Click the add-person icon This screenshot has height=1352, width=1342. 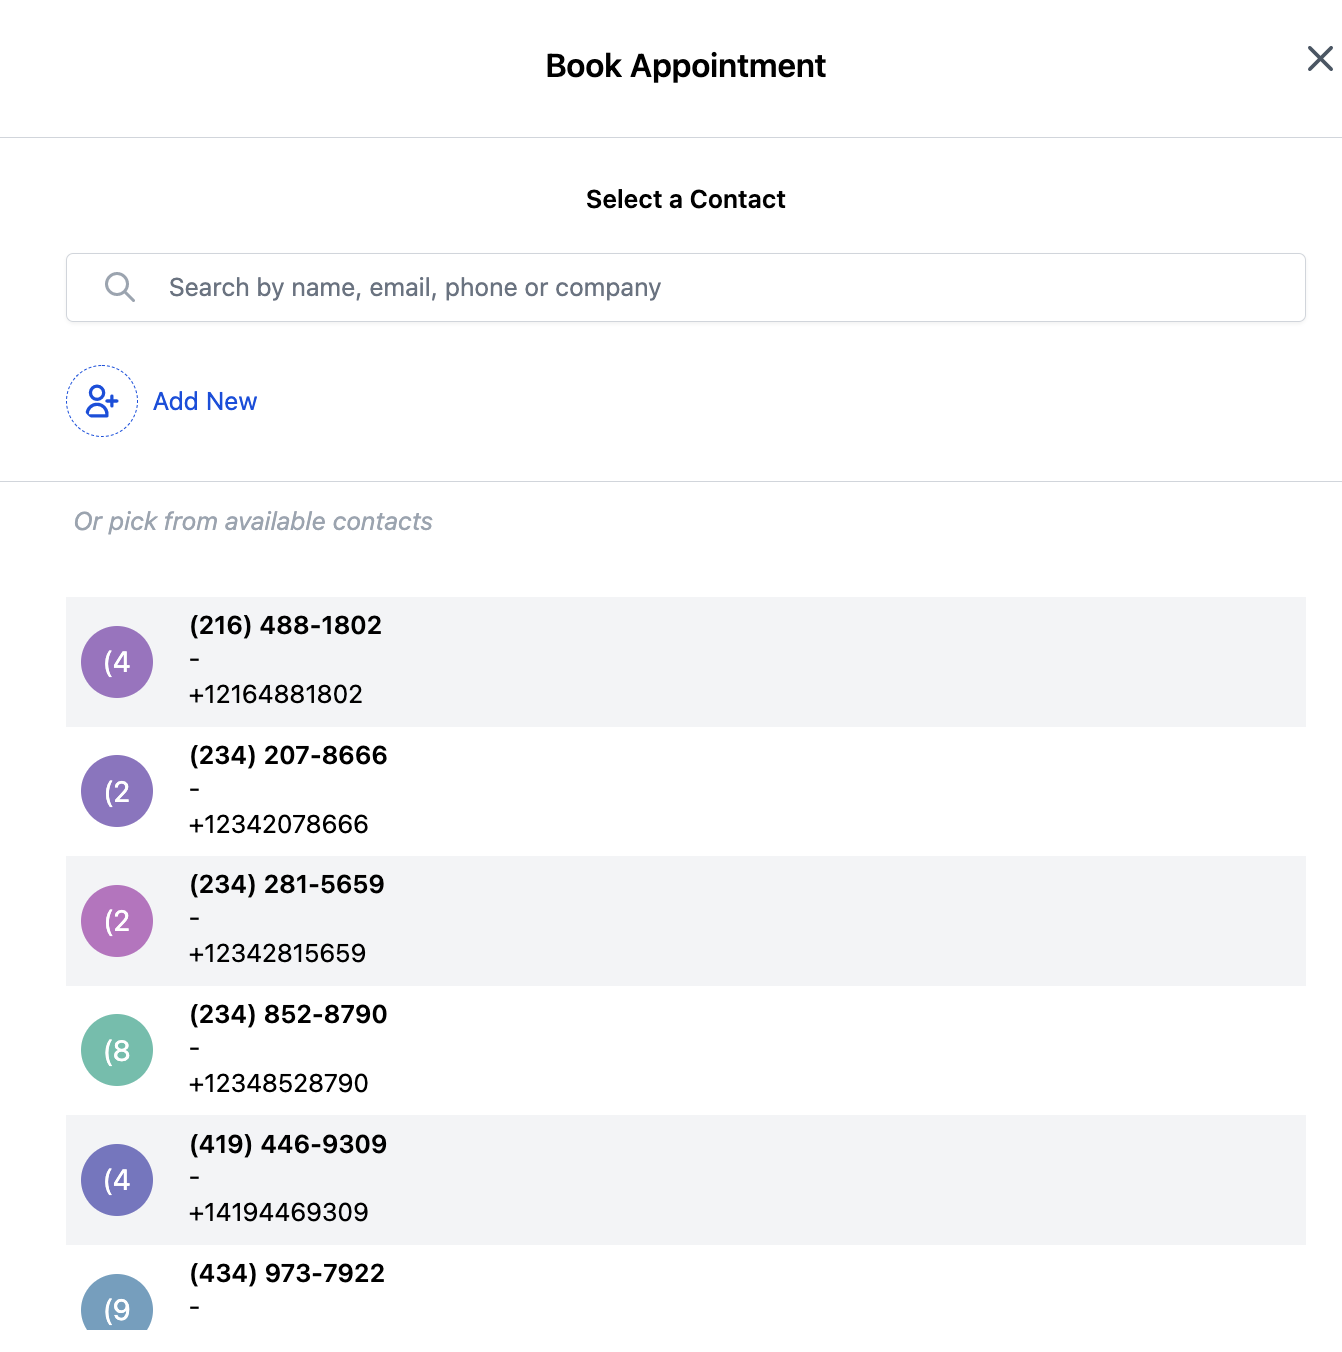click(x=102, y=401)
